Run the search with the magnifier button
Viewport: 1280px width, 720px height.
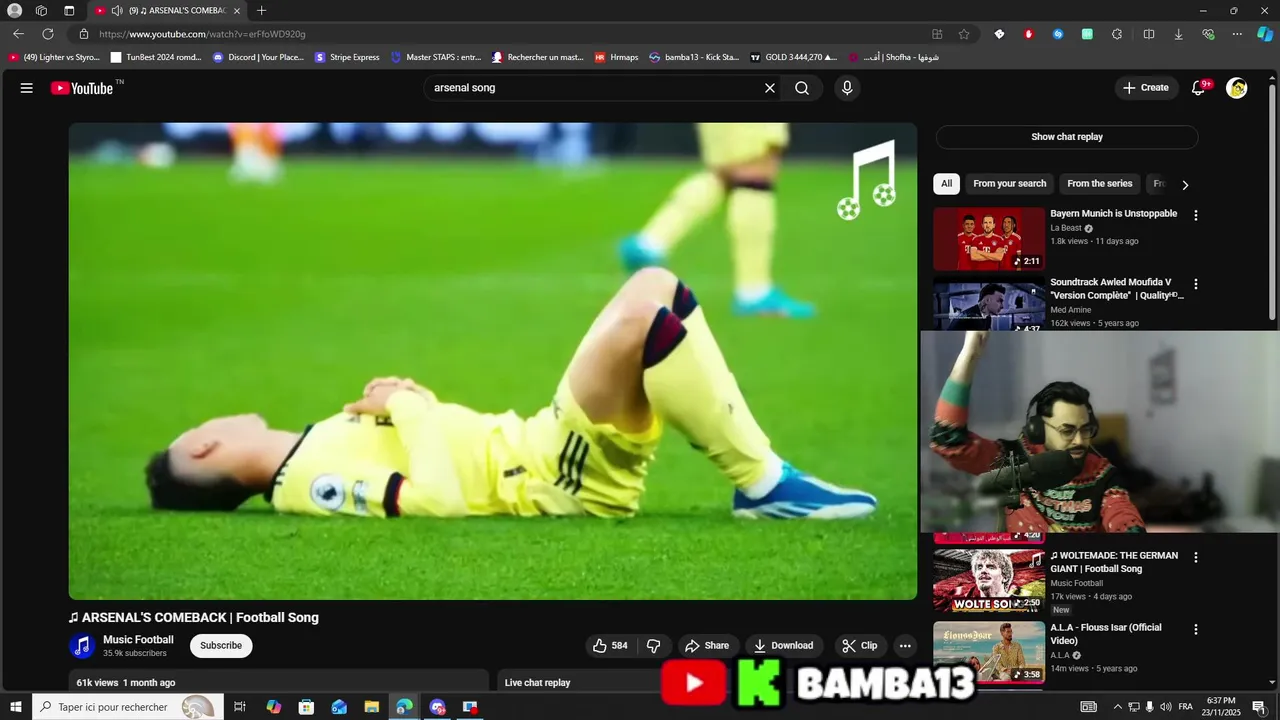click(x=802, y=88)
